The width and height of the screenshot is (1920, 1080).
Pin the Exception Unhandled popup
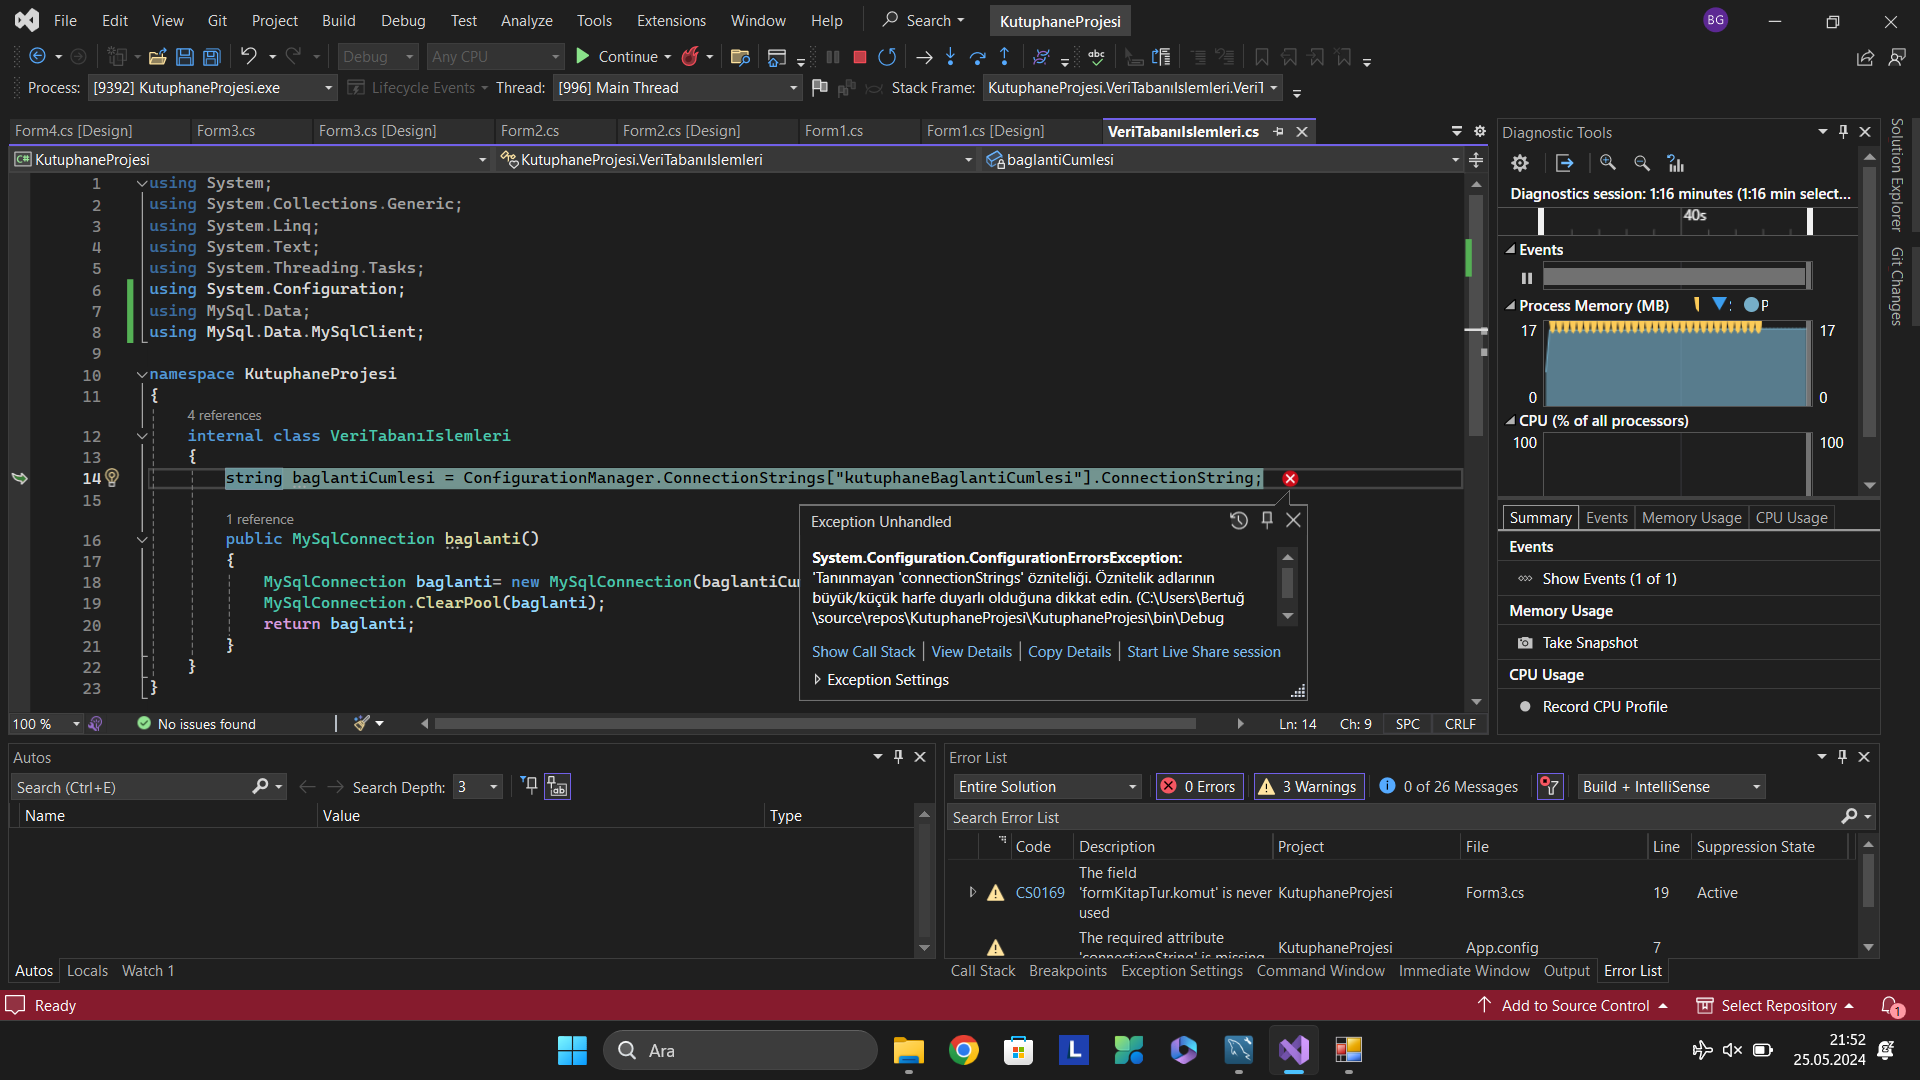point(1267,520)
